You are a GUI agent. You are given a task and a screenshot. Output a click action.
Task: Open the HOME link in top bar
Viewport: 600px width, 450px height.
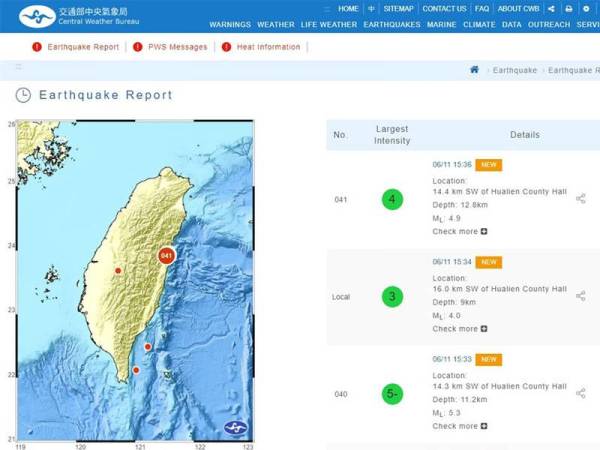348,9
